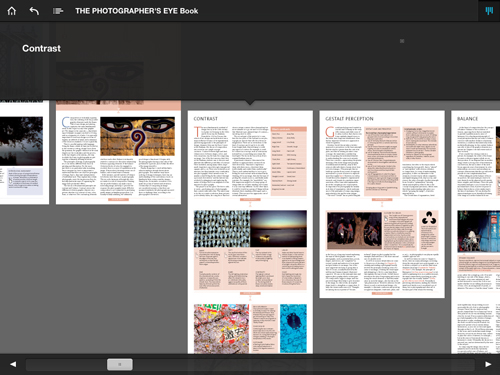Open the Buddha eyes image page

118,152
